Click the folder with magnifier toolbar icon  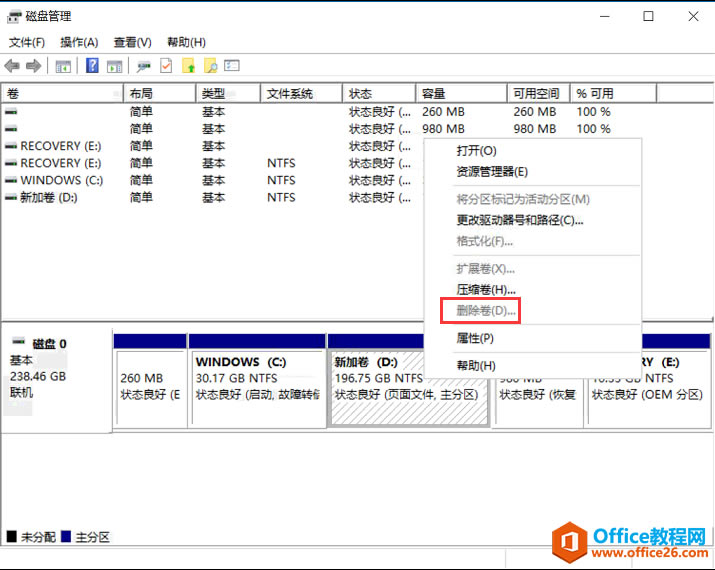click(210, 66)
